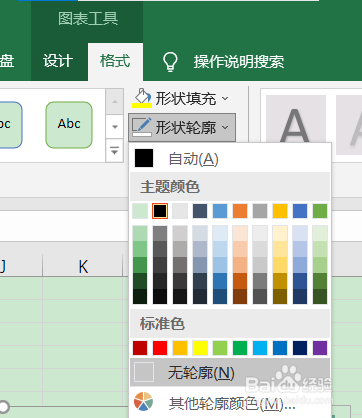Click the gray no-outline square icon
Viewport: 362px width, 418px height.
pos(144,372)
